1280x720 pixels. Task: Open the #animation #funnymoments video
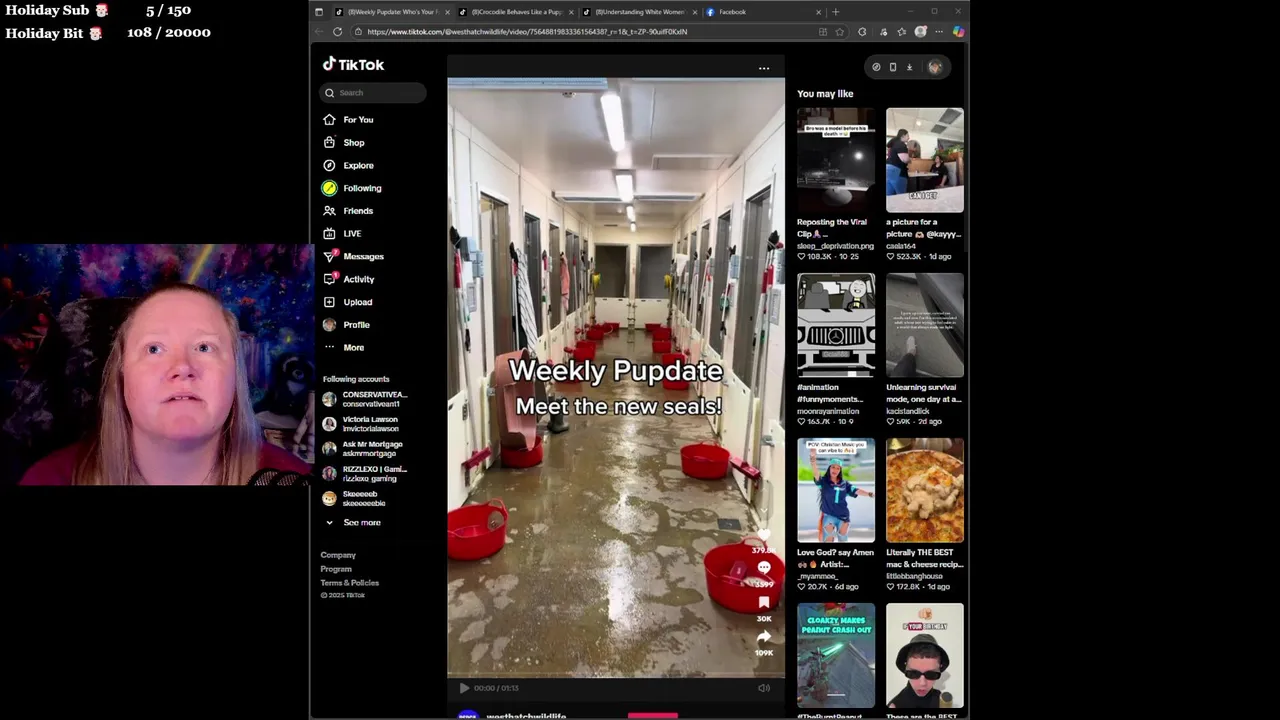click(836, 325)
